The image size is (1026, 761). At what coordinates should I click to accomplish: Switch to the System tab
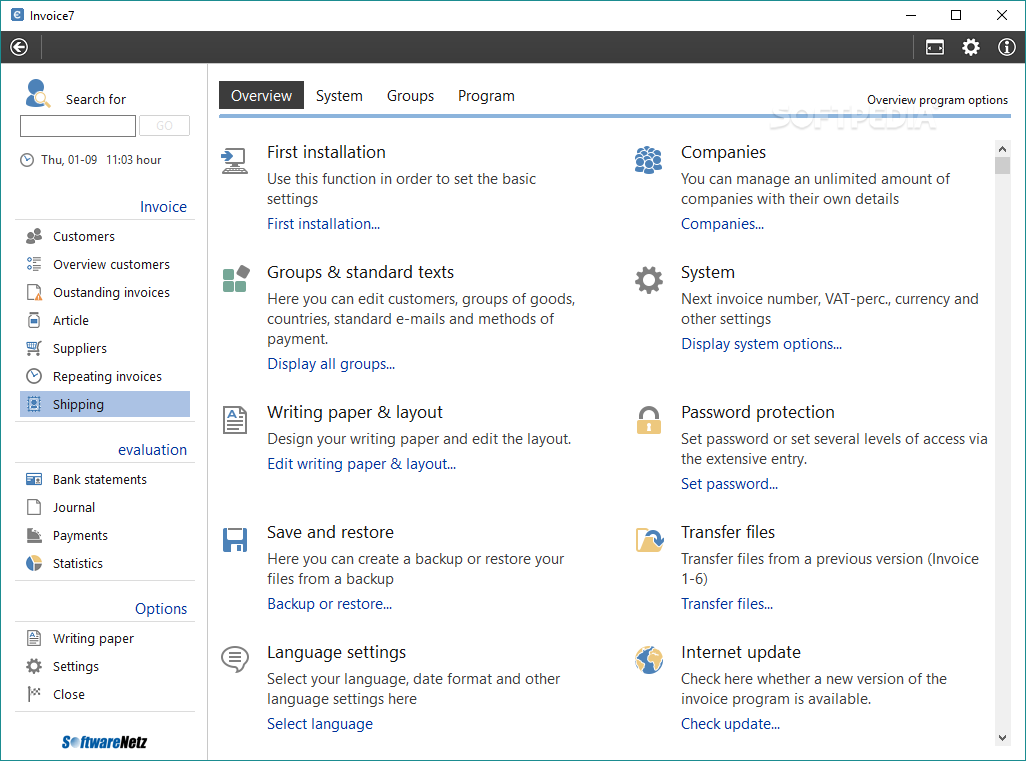click(x=339, y=96)
